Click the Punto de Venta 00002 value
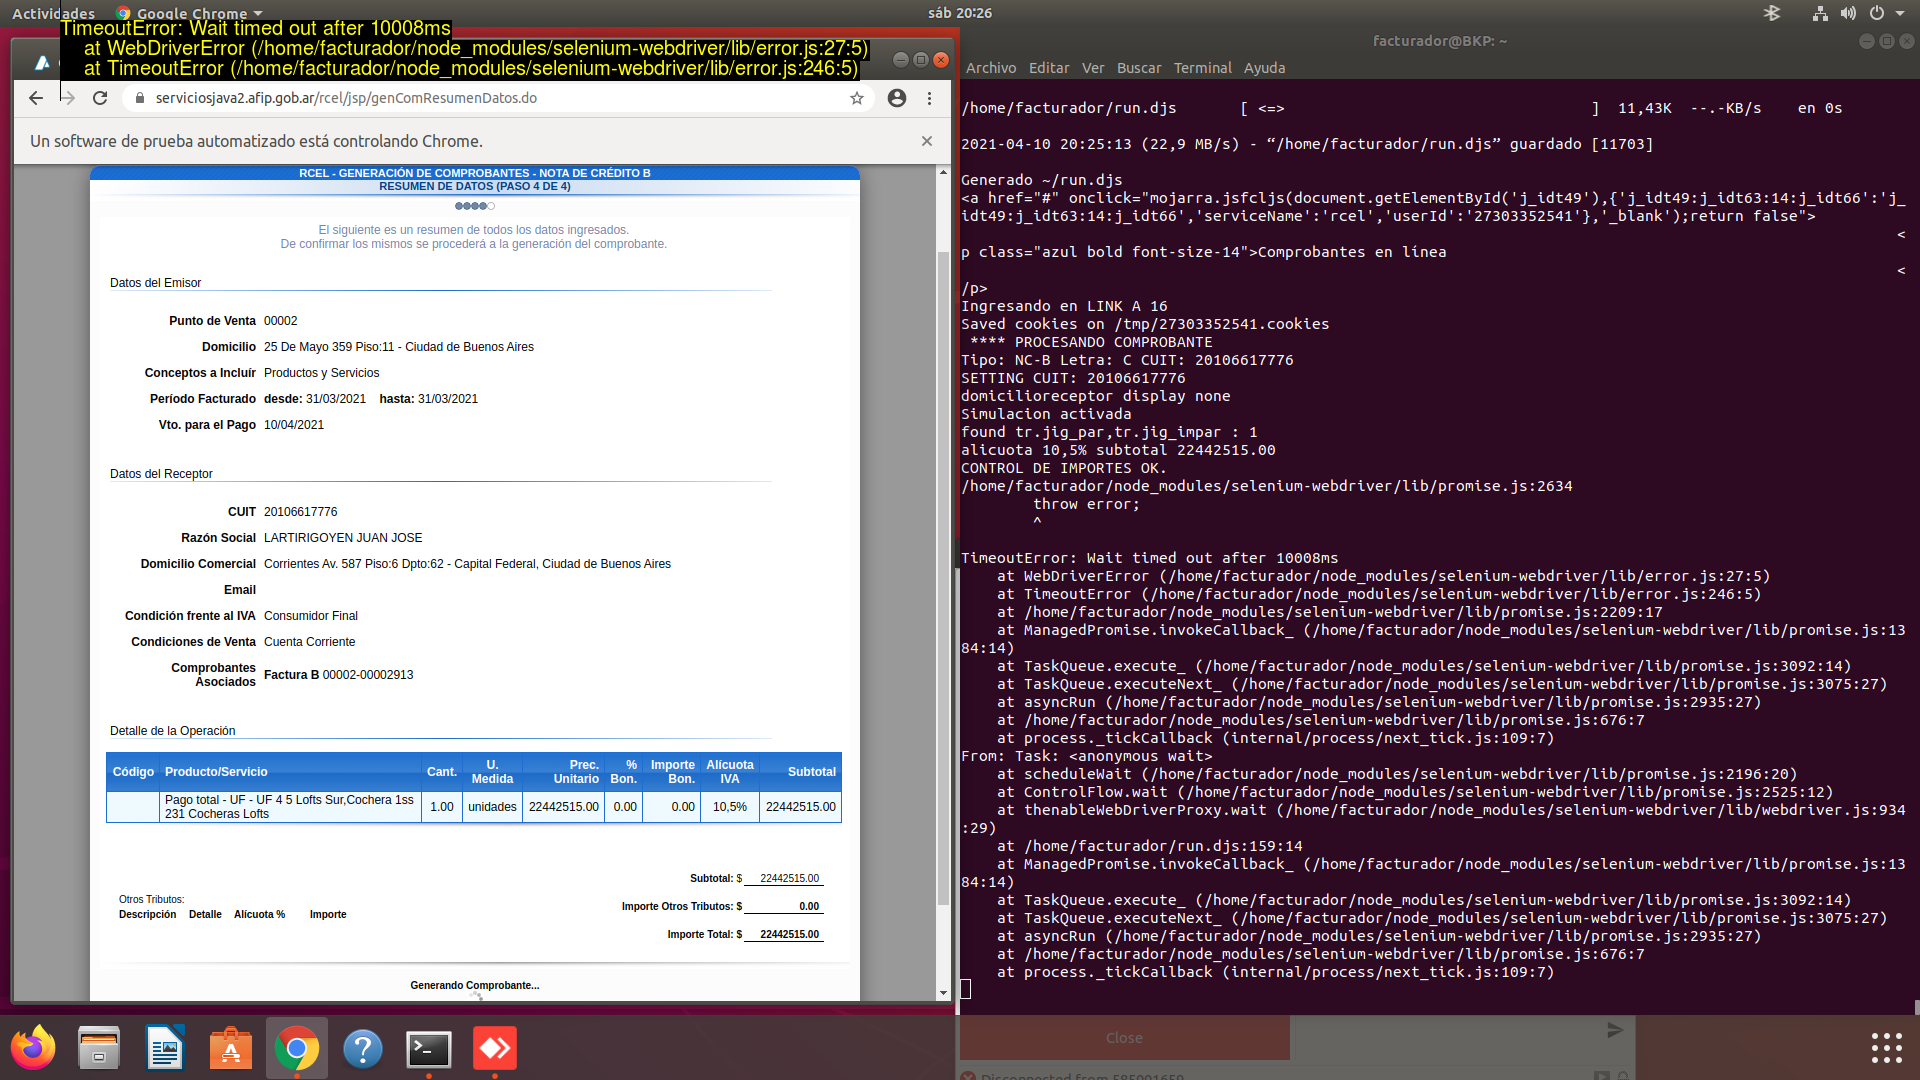 pyautogui.click(x=281, y=321)
